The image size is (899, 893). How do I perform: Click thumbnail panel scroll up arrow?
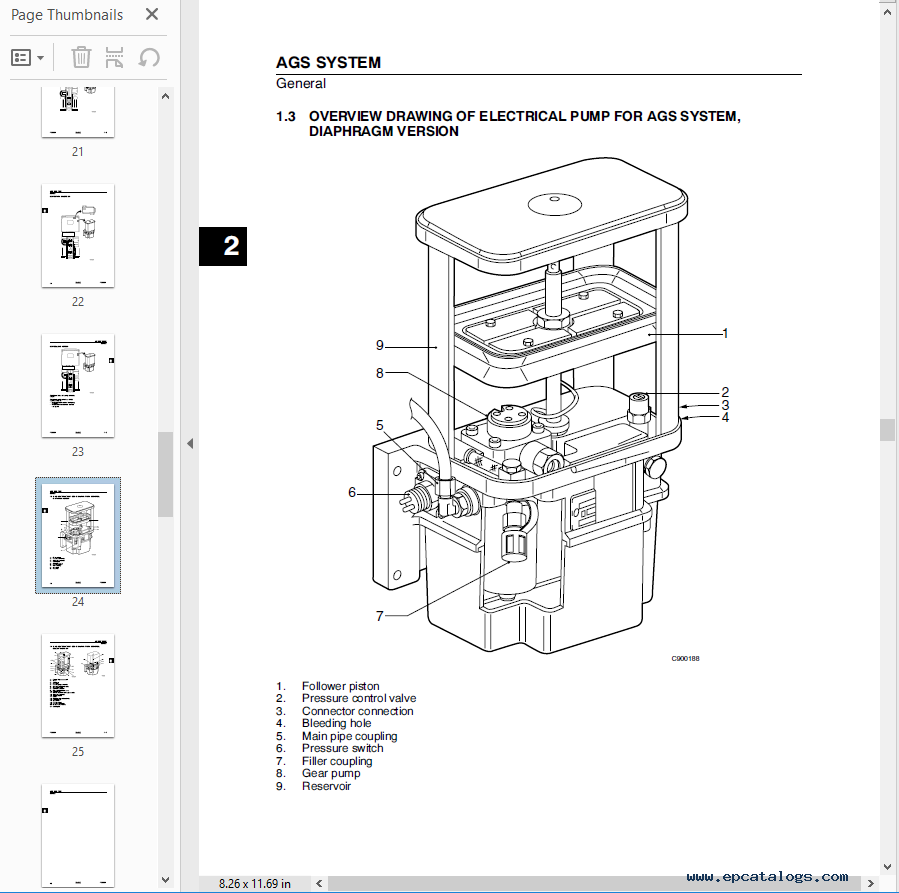point(165,96)
